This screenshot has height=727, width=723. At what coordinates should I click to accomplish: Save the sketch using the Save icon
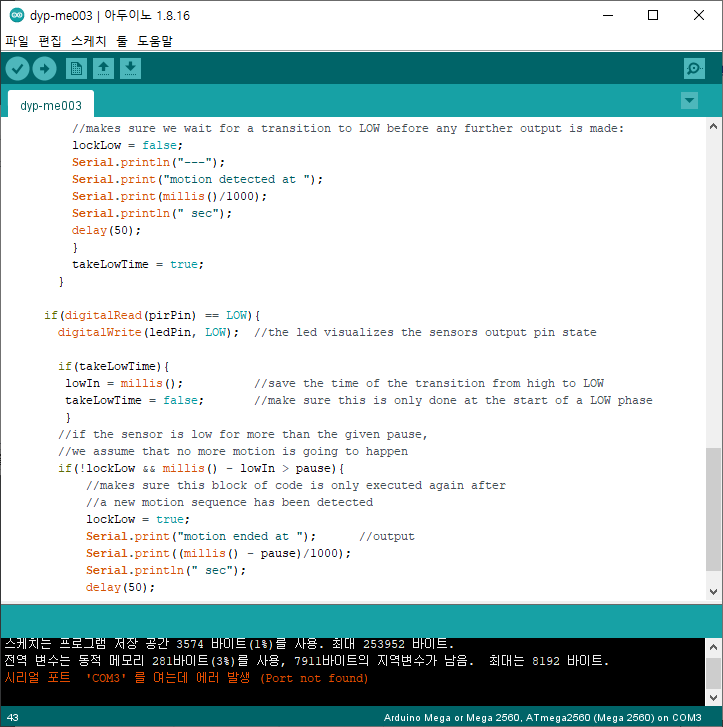click(x=130, y=69)
